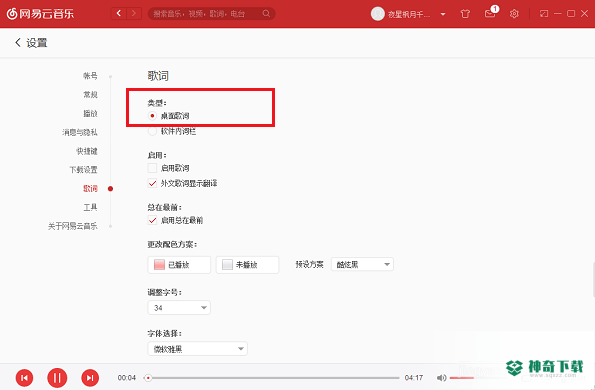Return from 设置 using back chevron

click(x=18, y=42)
